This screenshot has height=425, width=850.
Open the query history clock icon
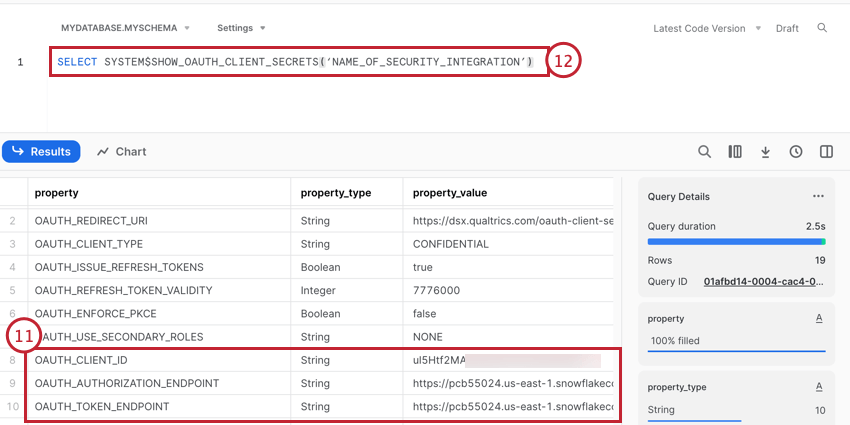pyautogui.click(x=796, y=152)
